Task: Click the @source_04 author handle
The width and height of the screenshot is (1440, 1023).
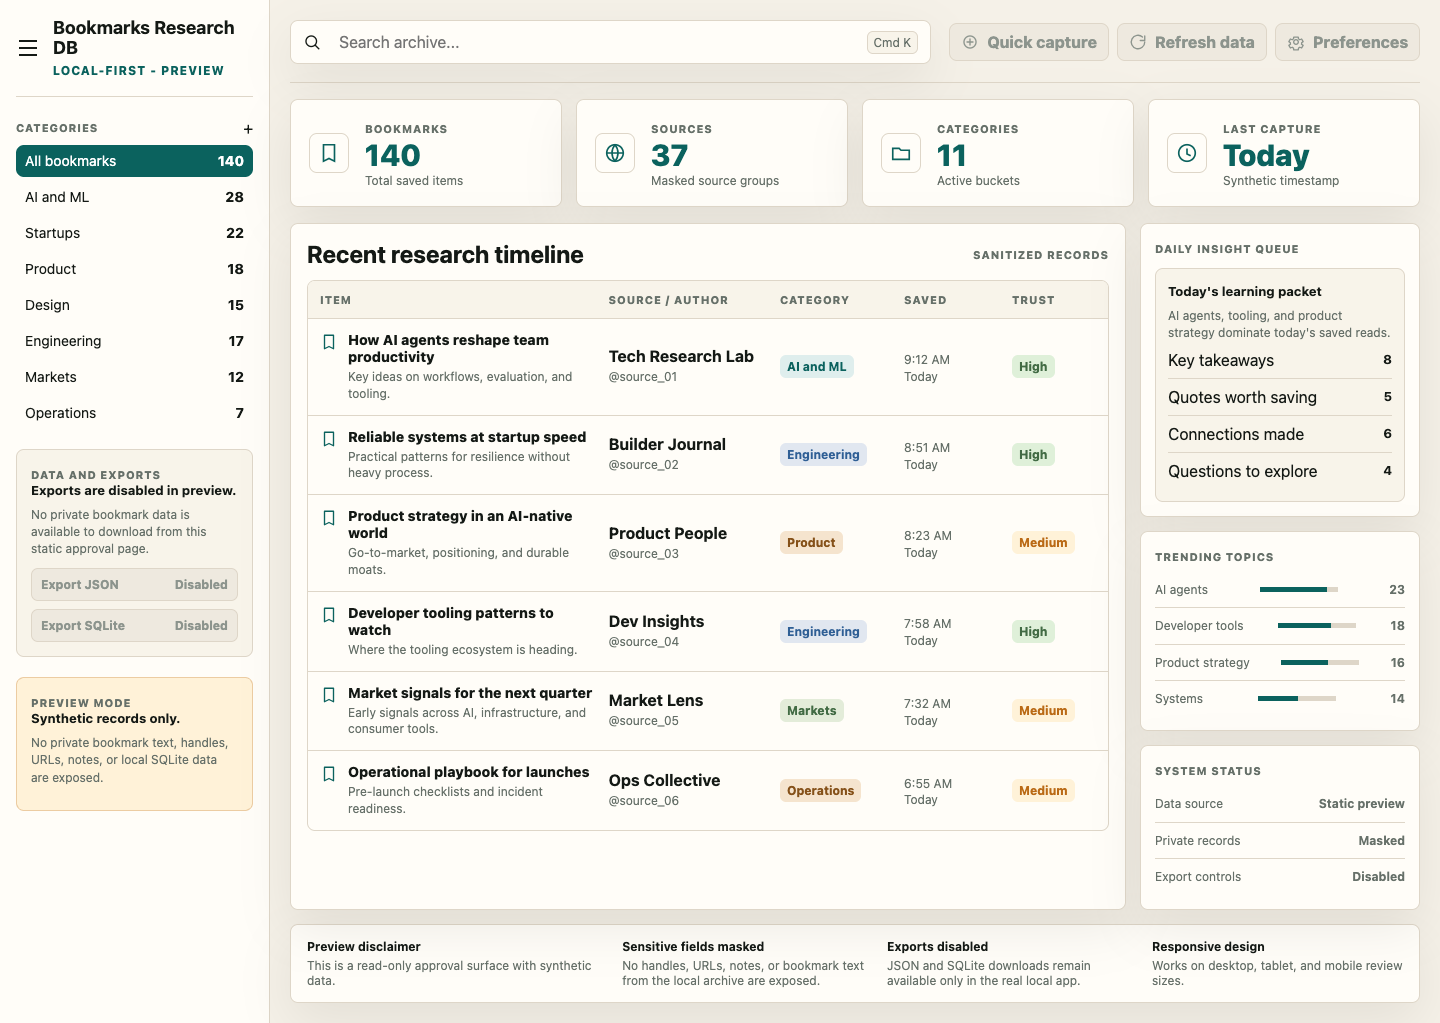Action: pos(644,642)
